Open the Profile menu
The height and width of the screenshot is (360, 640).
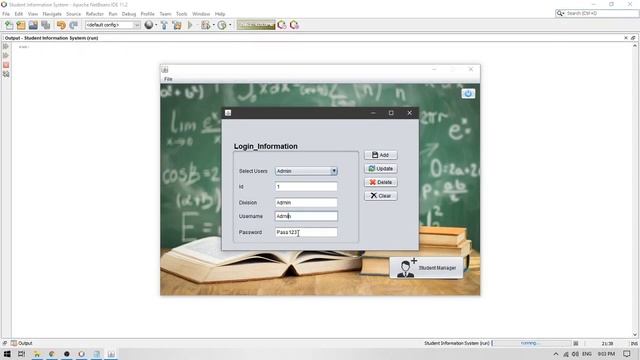coord(147,14)
